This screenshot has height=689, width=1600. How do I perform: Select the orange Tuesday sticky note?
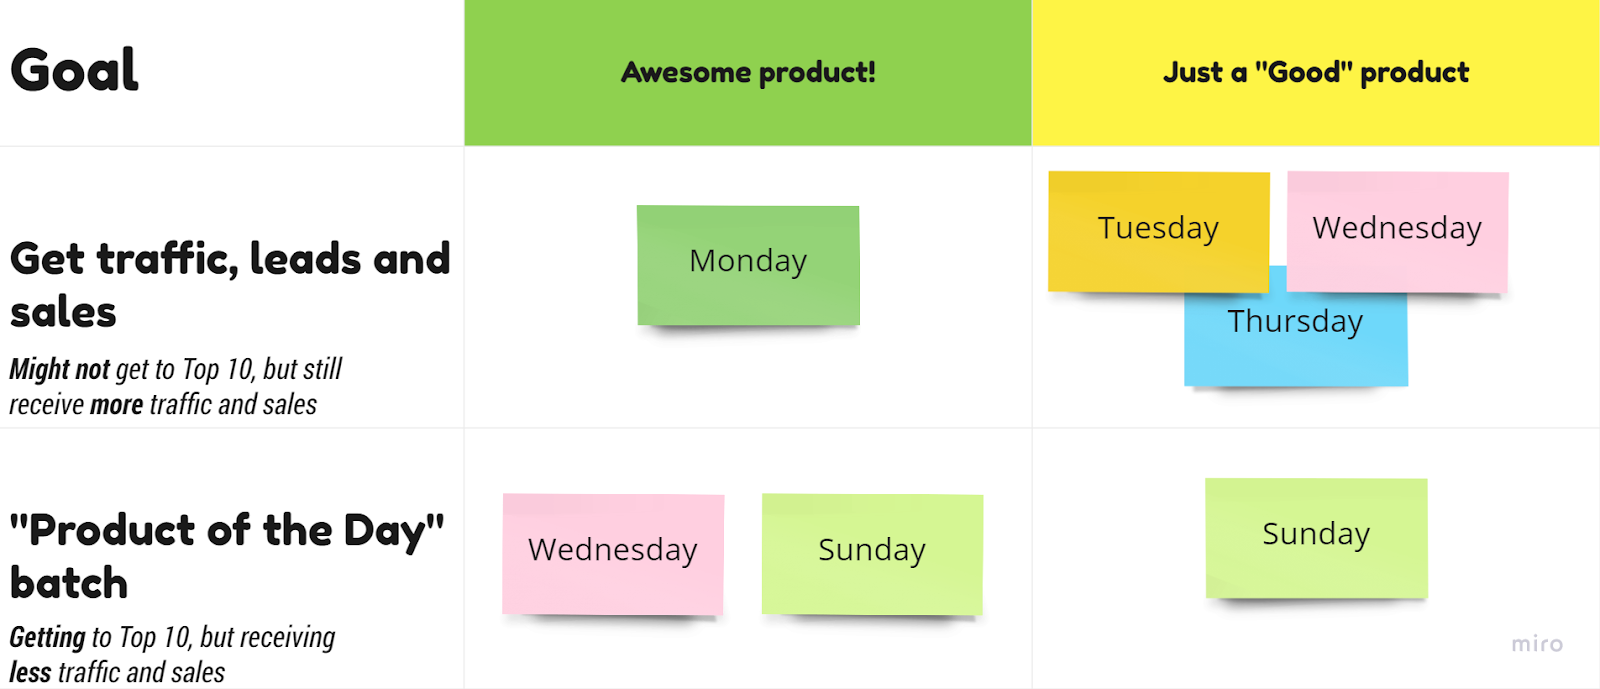coord(1158,231)
